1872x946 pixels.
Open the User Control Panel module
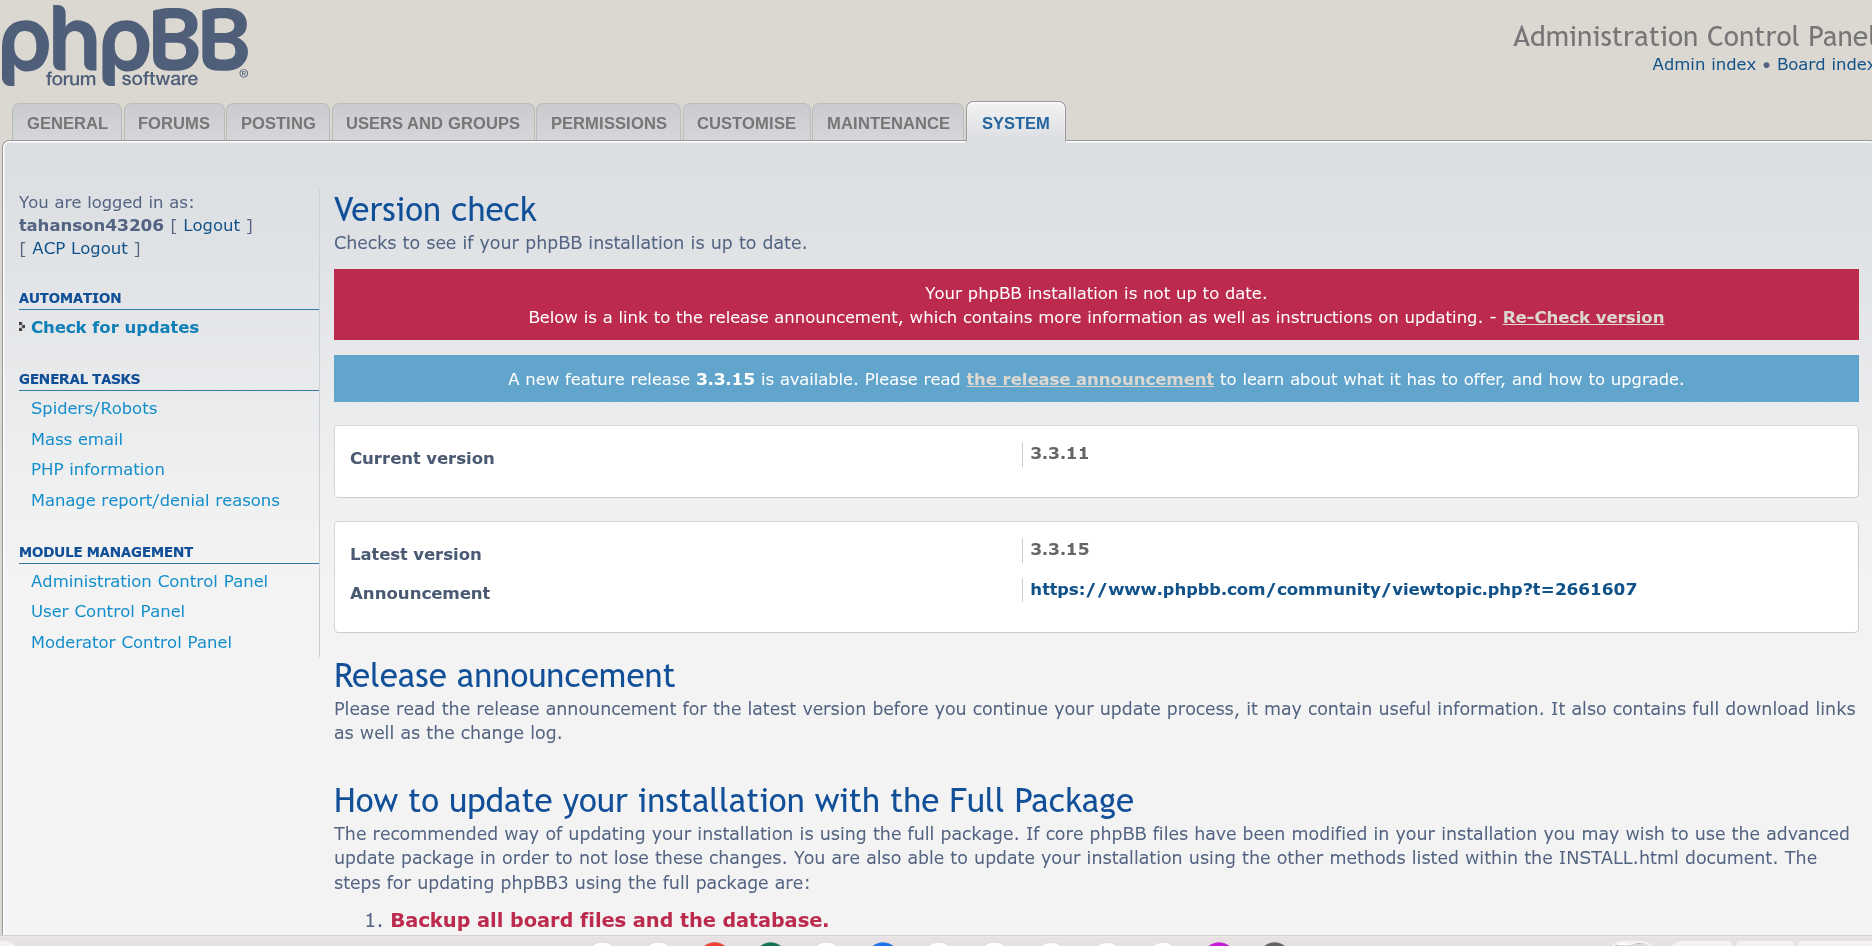coord(107,611)
